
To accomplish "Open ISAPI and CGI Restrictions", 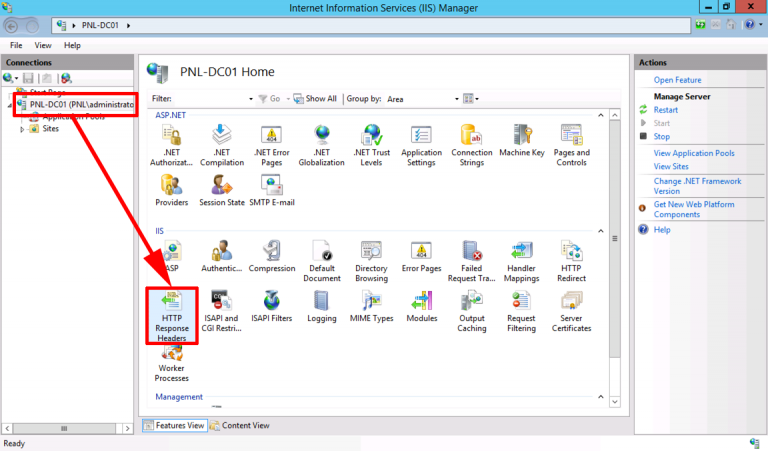I will point(221,311).
